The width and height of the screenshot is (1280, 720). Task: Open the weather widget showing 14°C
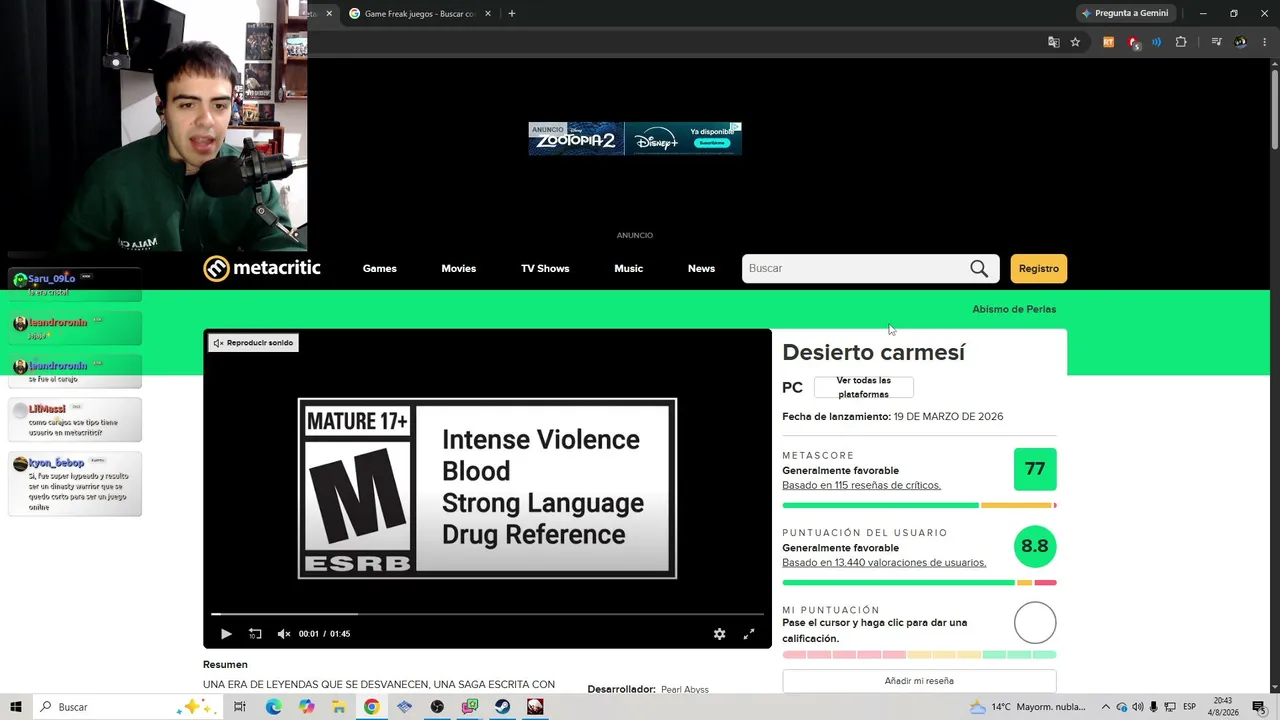1028,707
